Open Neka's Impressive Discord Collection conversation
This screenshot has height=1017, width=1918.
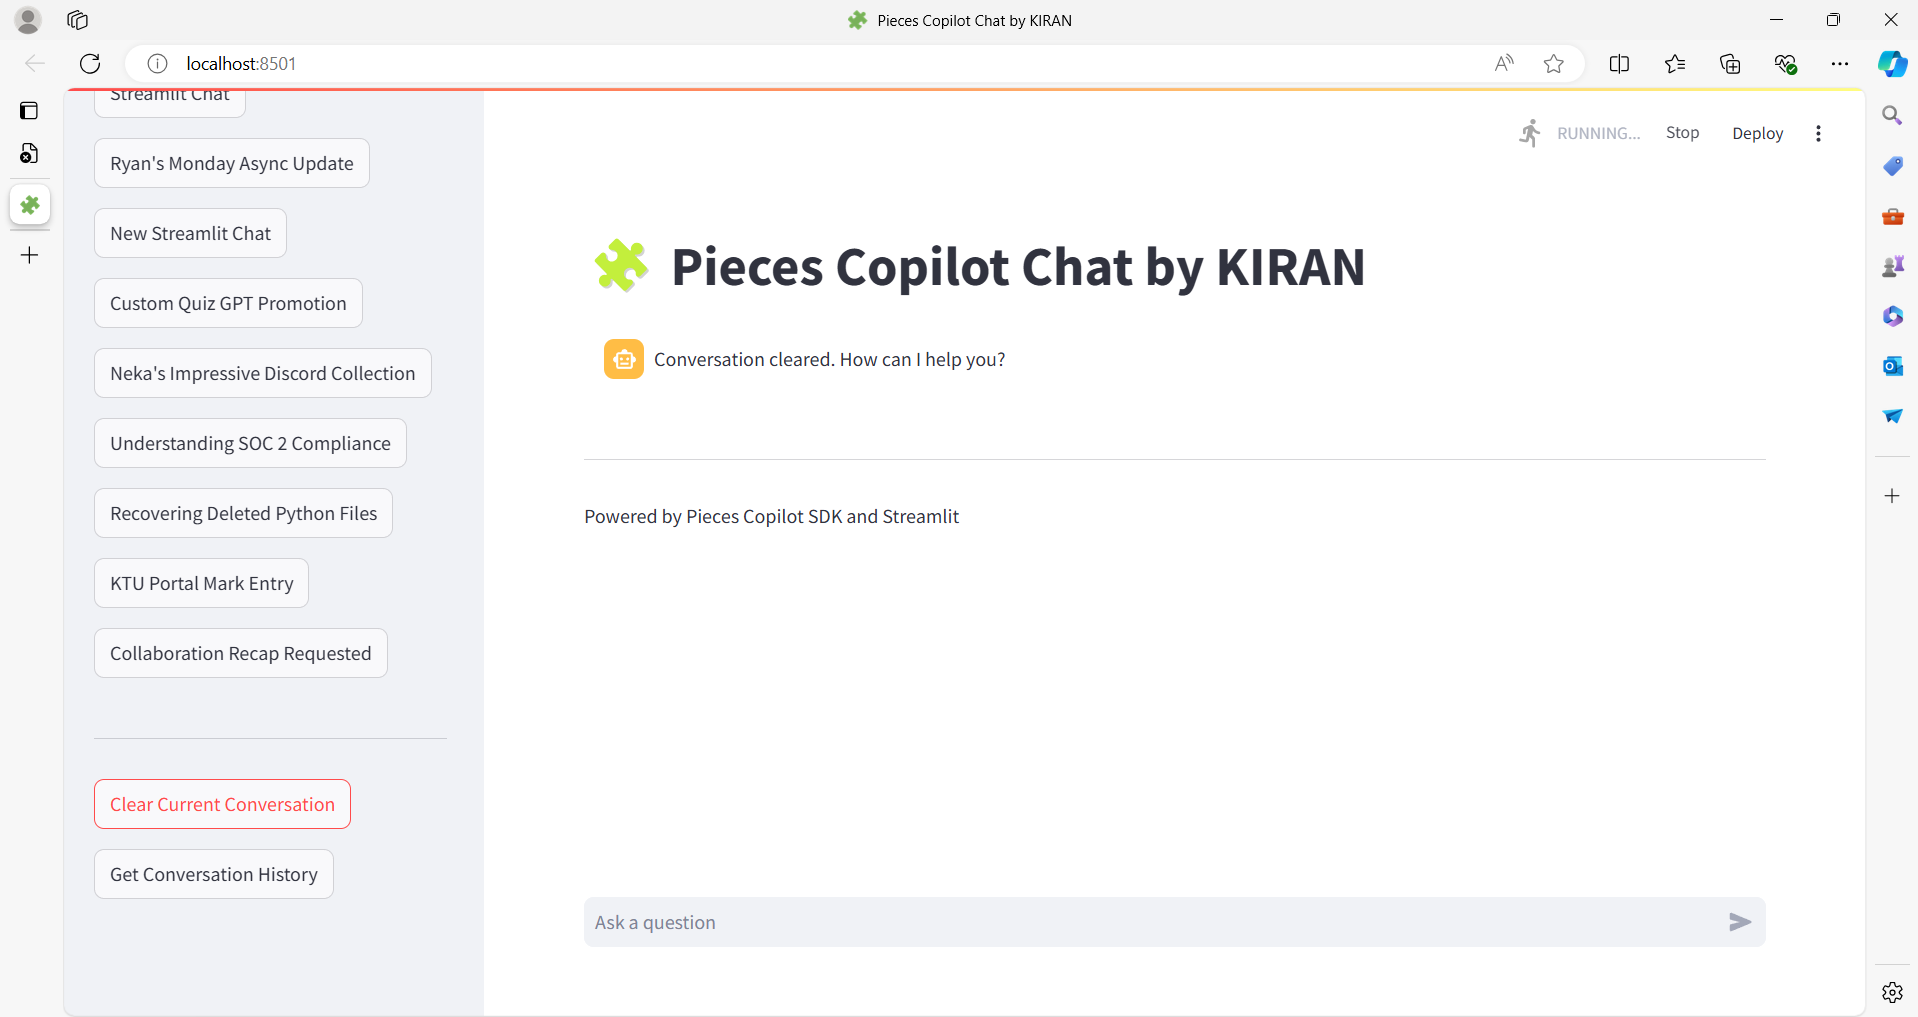tap(263, 373)
